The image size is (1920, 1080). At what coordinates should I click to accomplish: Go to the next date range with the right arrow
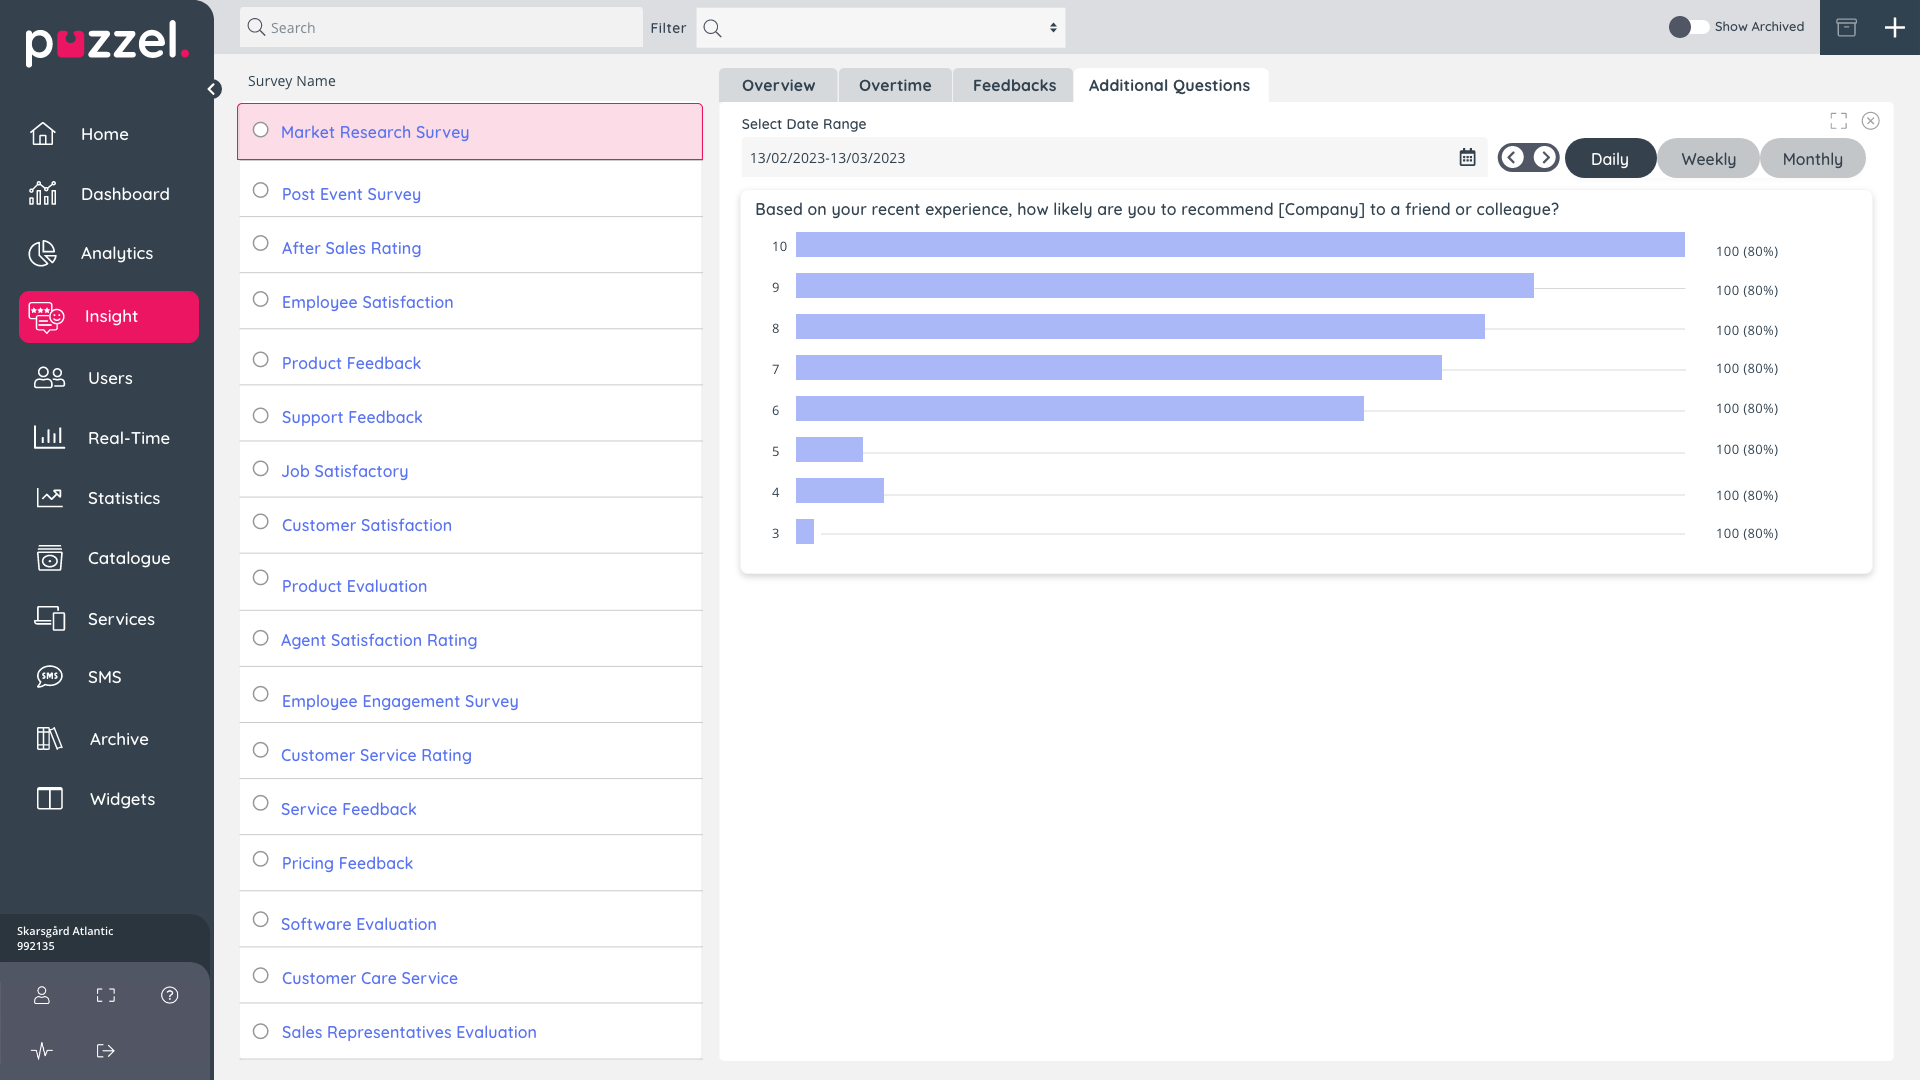tap(1544, 158)
